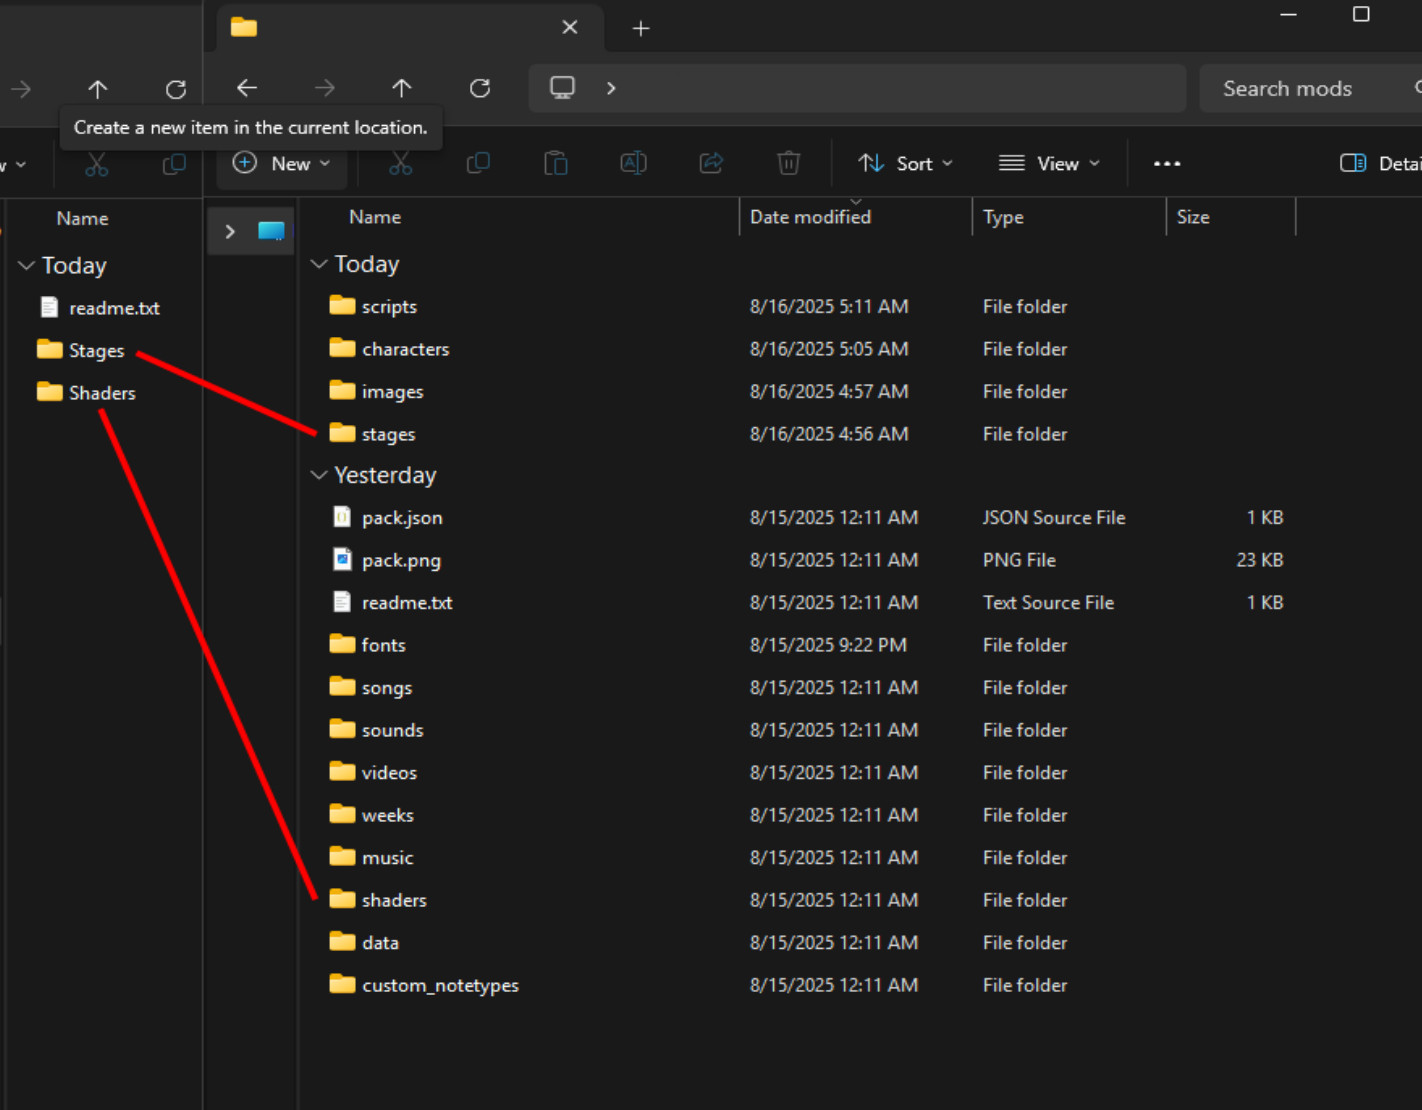Click the Delete trash can icon

pos(788,163)
